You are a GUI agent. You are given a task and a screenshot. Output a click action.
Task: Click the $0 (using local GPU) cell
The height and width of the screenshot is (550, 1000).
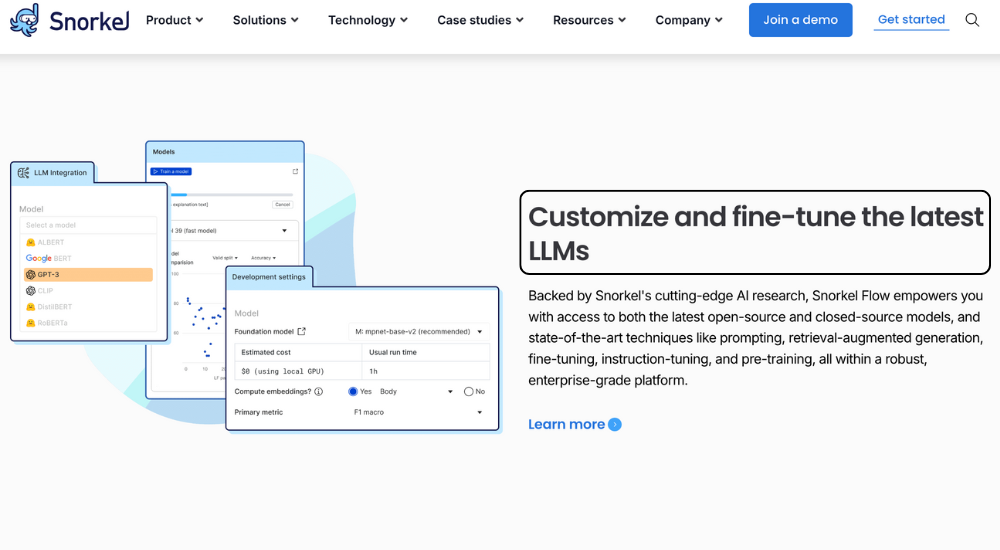coord(298,371)
